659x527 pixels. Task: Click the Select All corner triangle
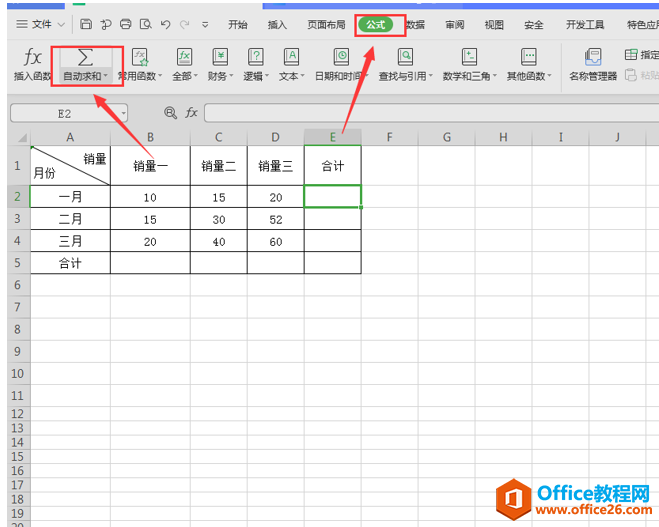22,137
